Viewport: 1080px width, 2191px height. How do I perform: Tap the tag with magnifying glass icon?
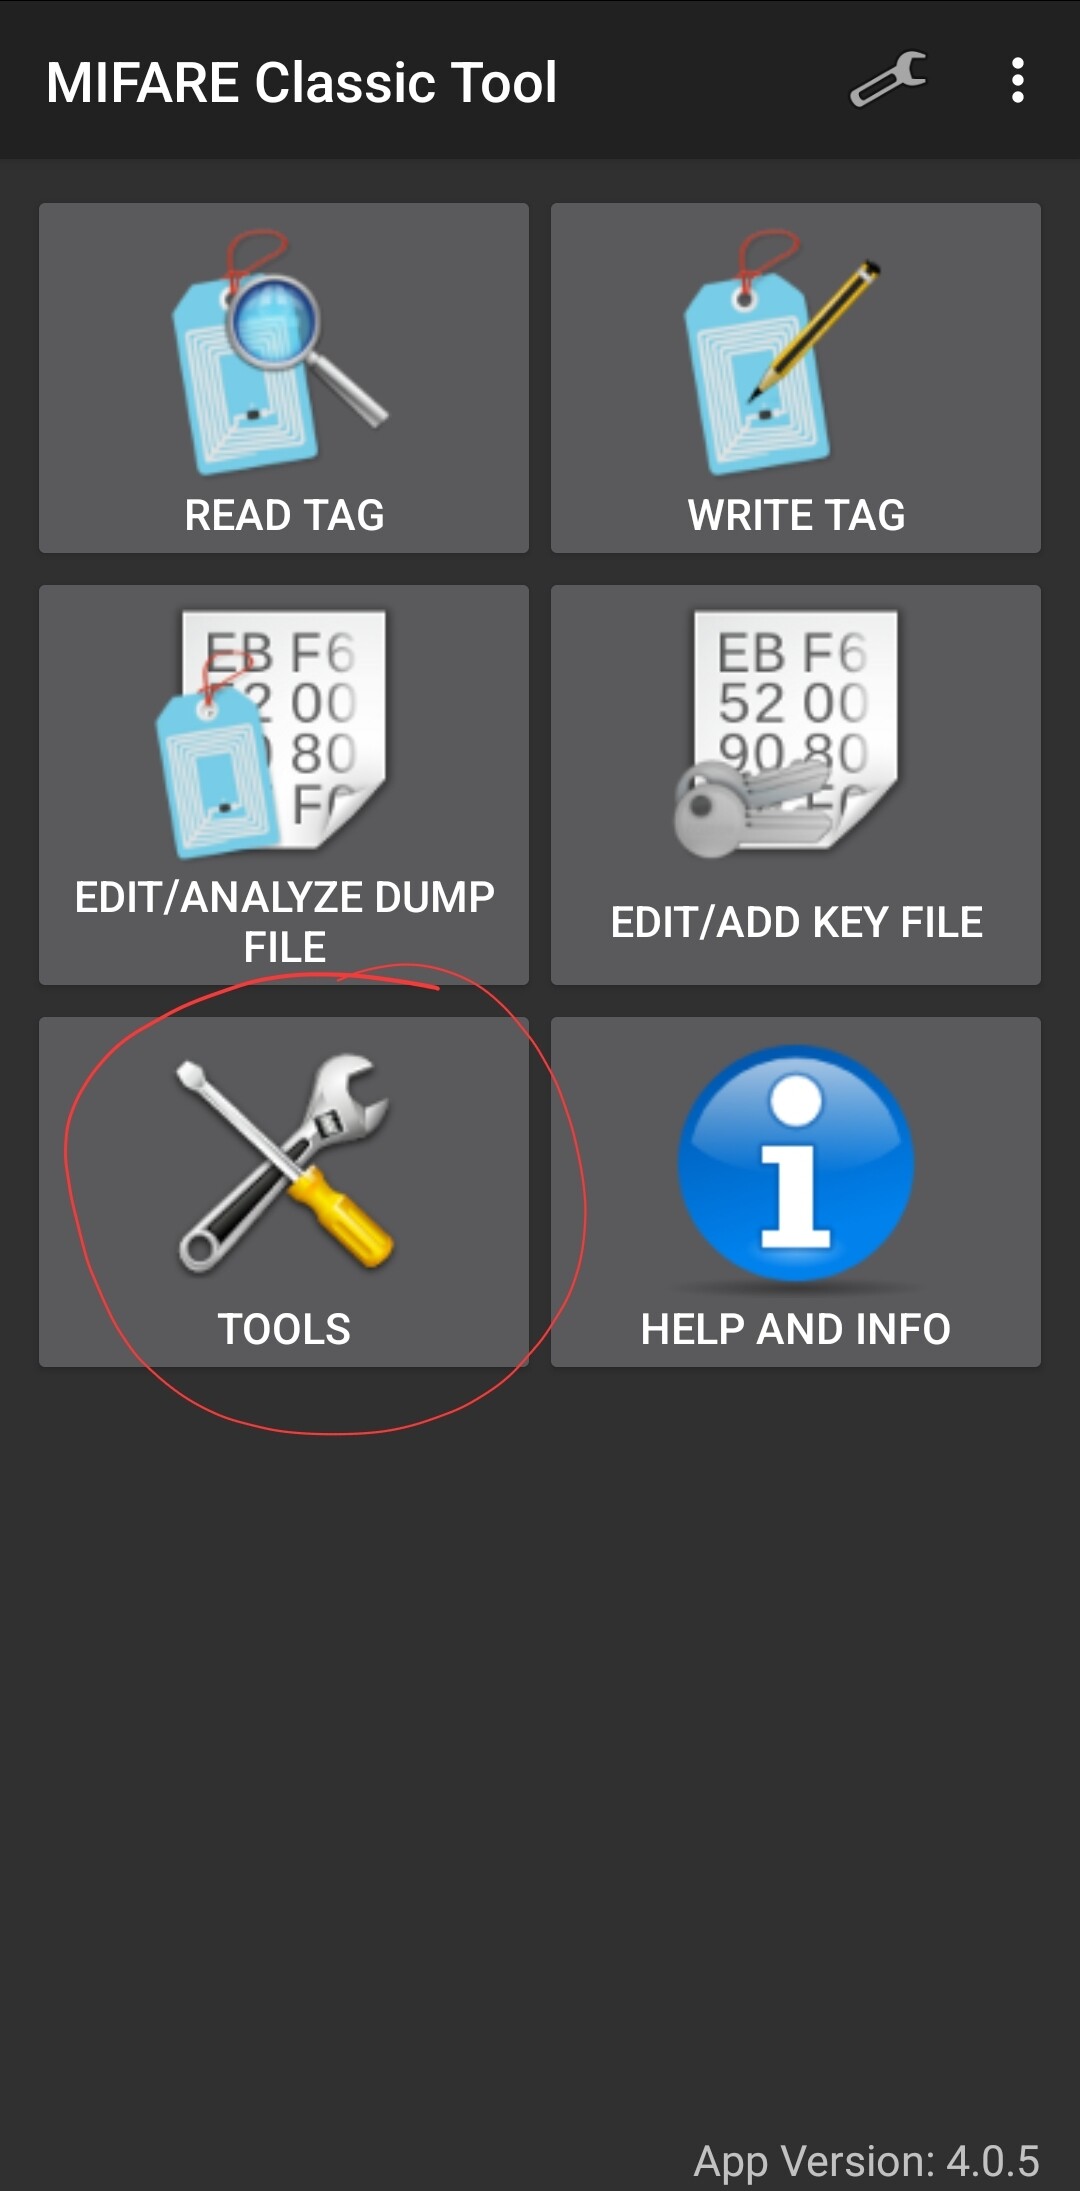click(x=280, y=352)
